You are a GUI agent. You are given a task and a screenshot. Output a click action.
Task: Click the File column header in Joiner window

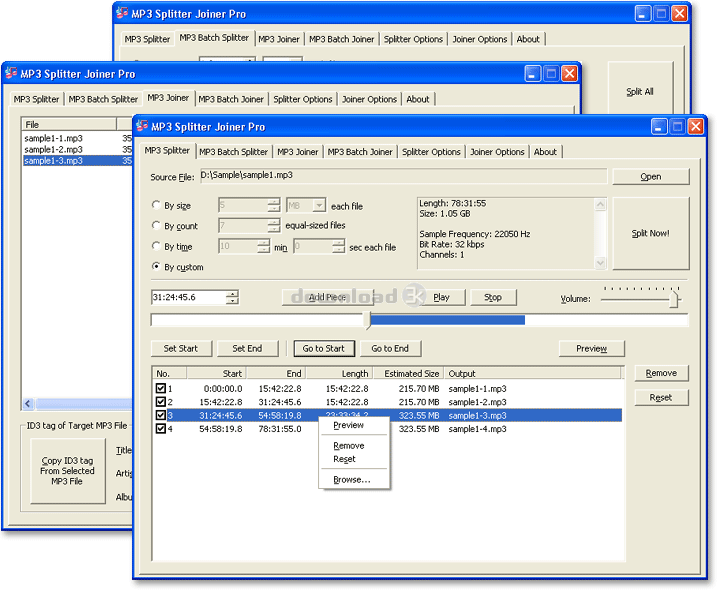pos(69,124)
